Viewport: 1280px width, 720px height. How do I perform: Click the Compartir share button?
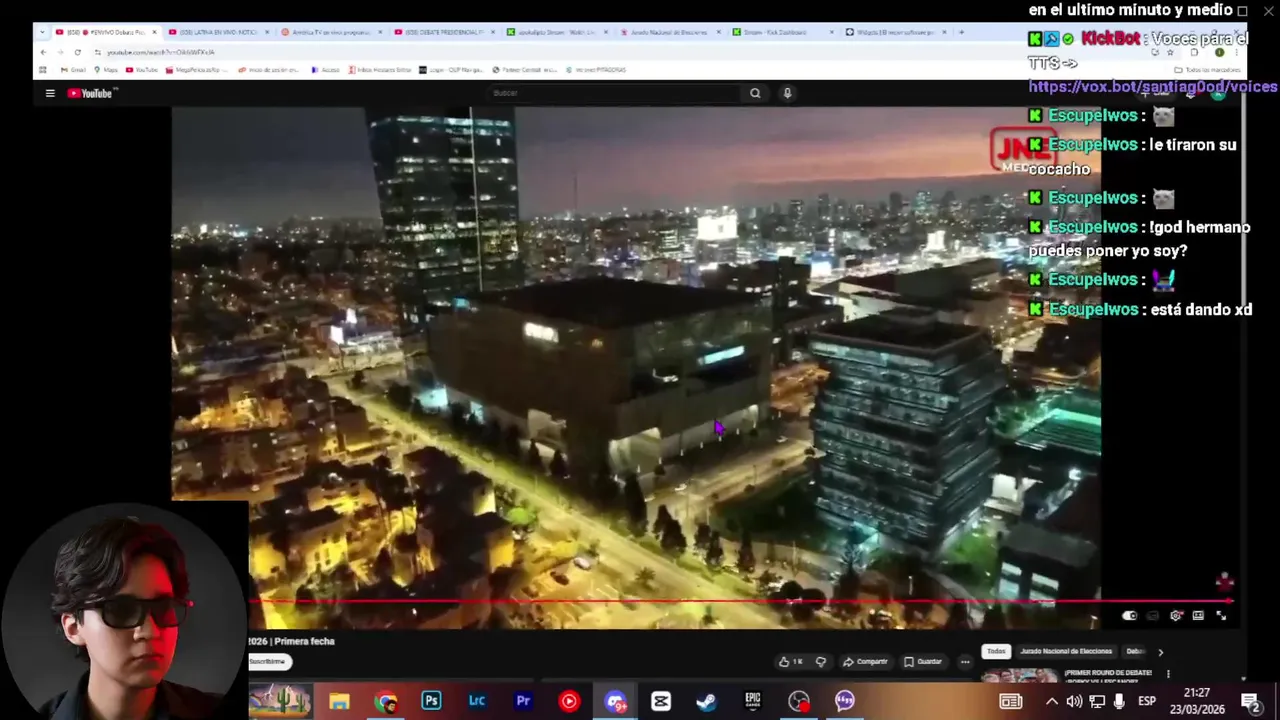click(865, 661)
